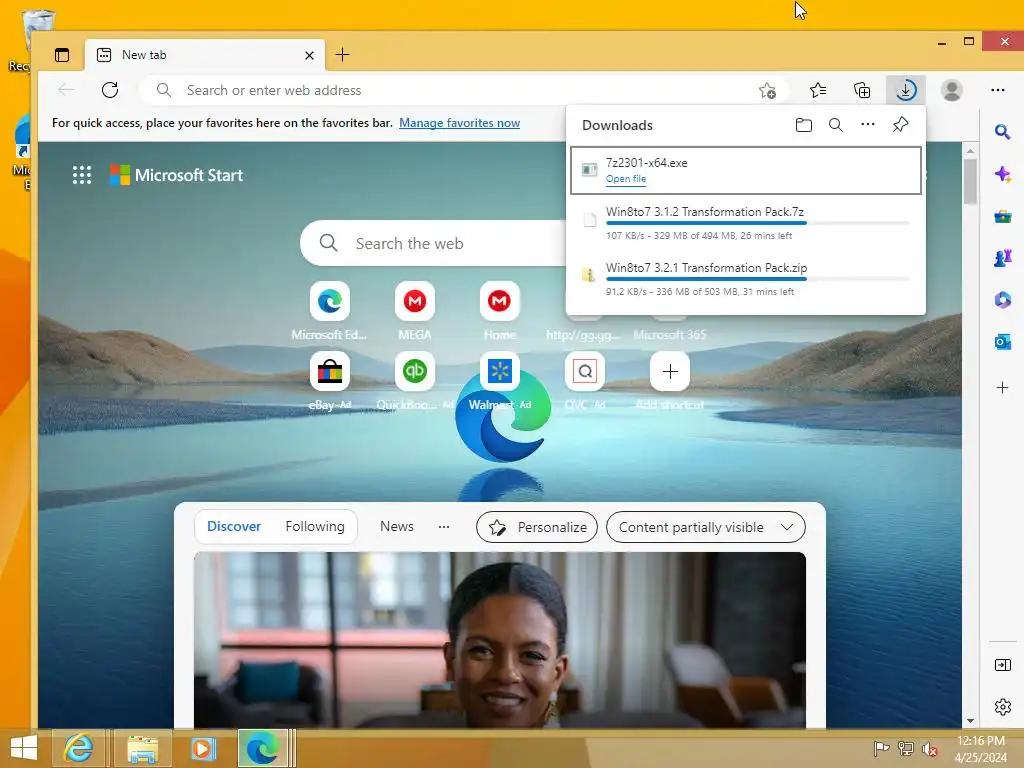1024x768 pixels.
Task: Open the Collections icon
Action: tap(862, 90)
